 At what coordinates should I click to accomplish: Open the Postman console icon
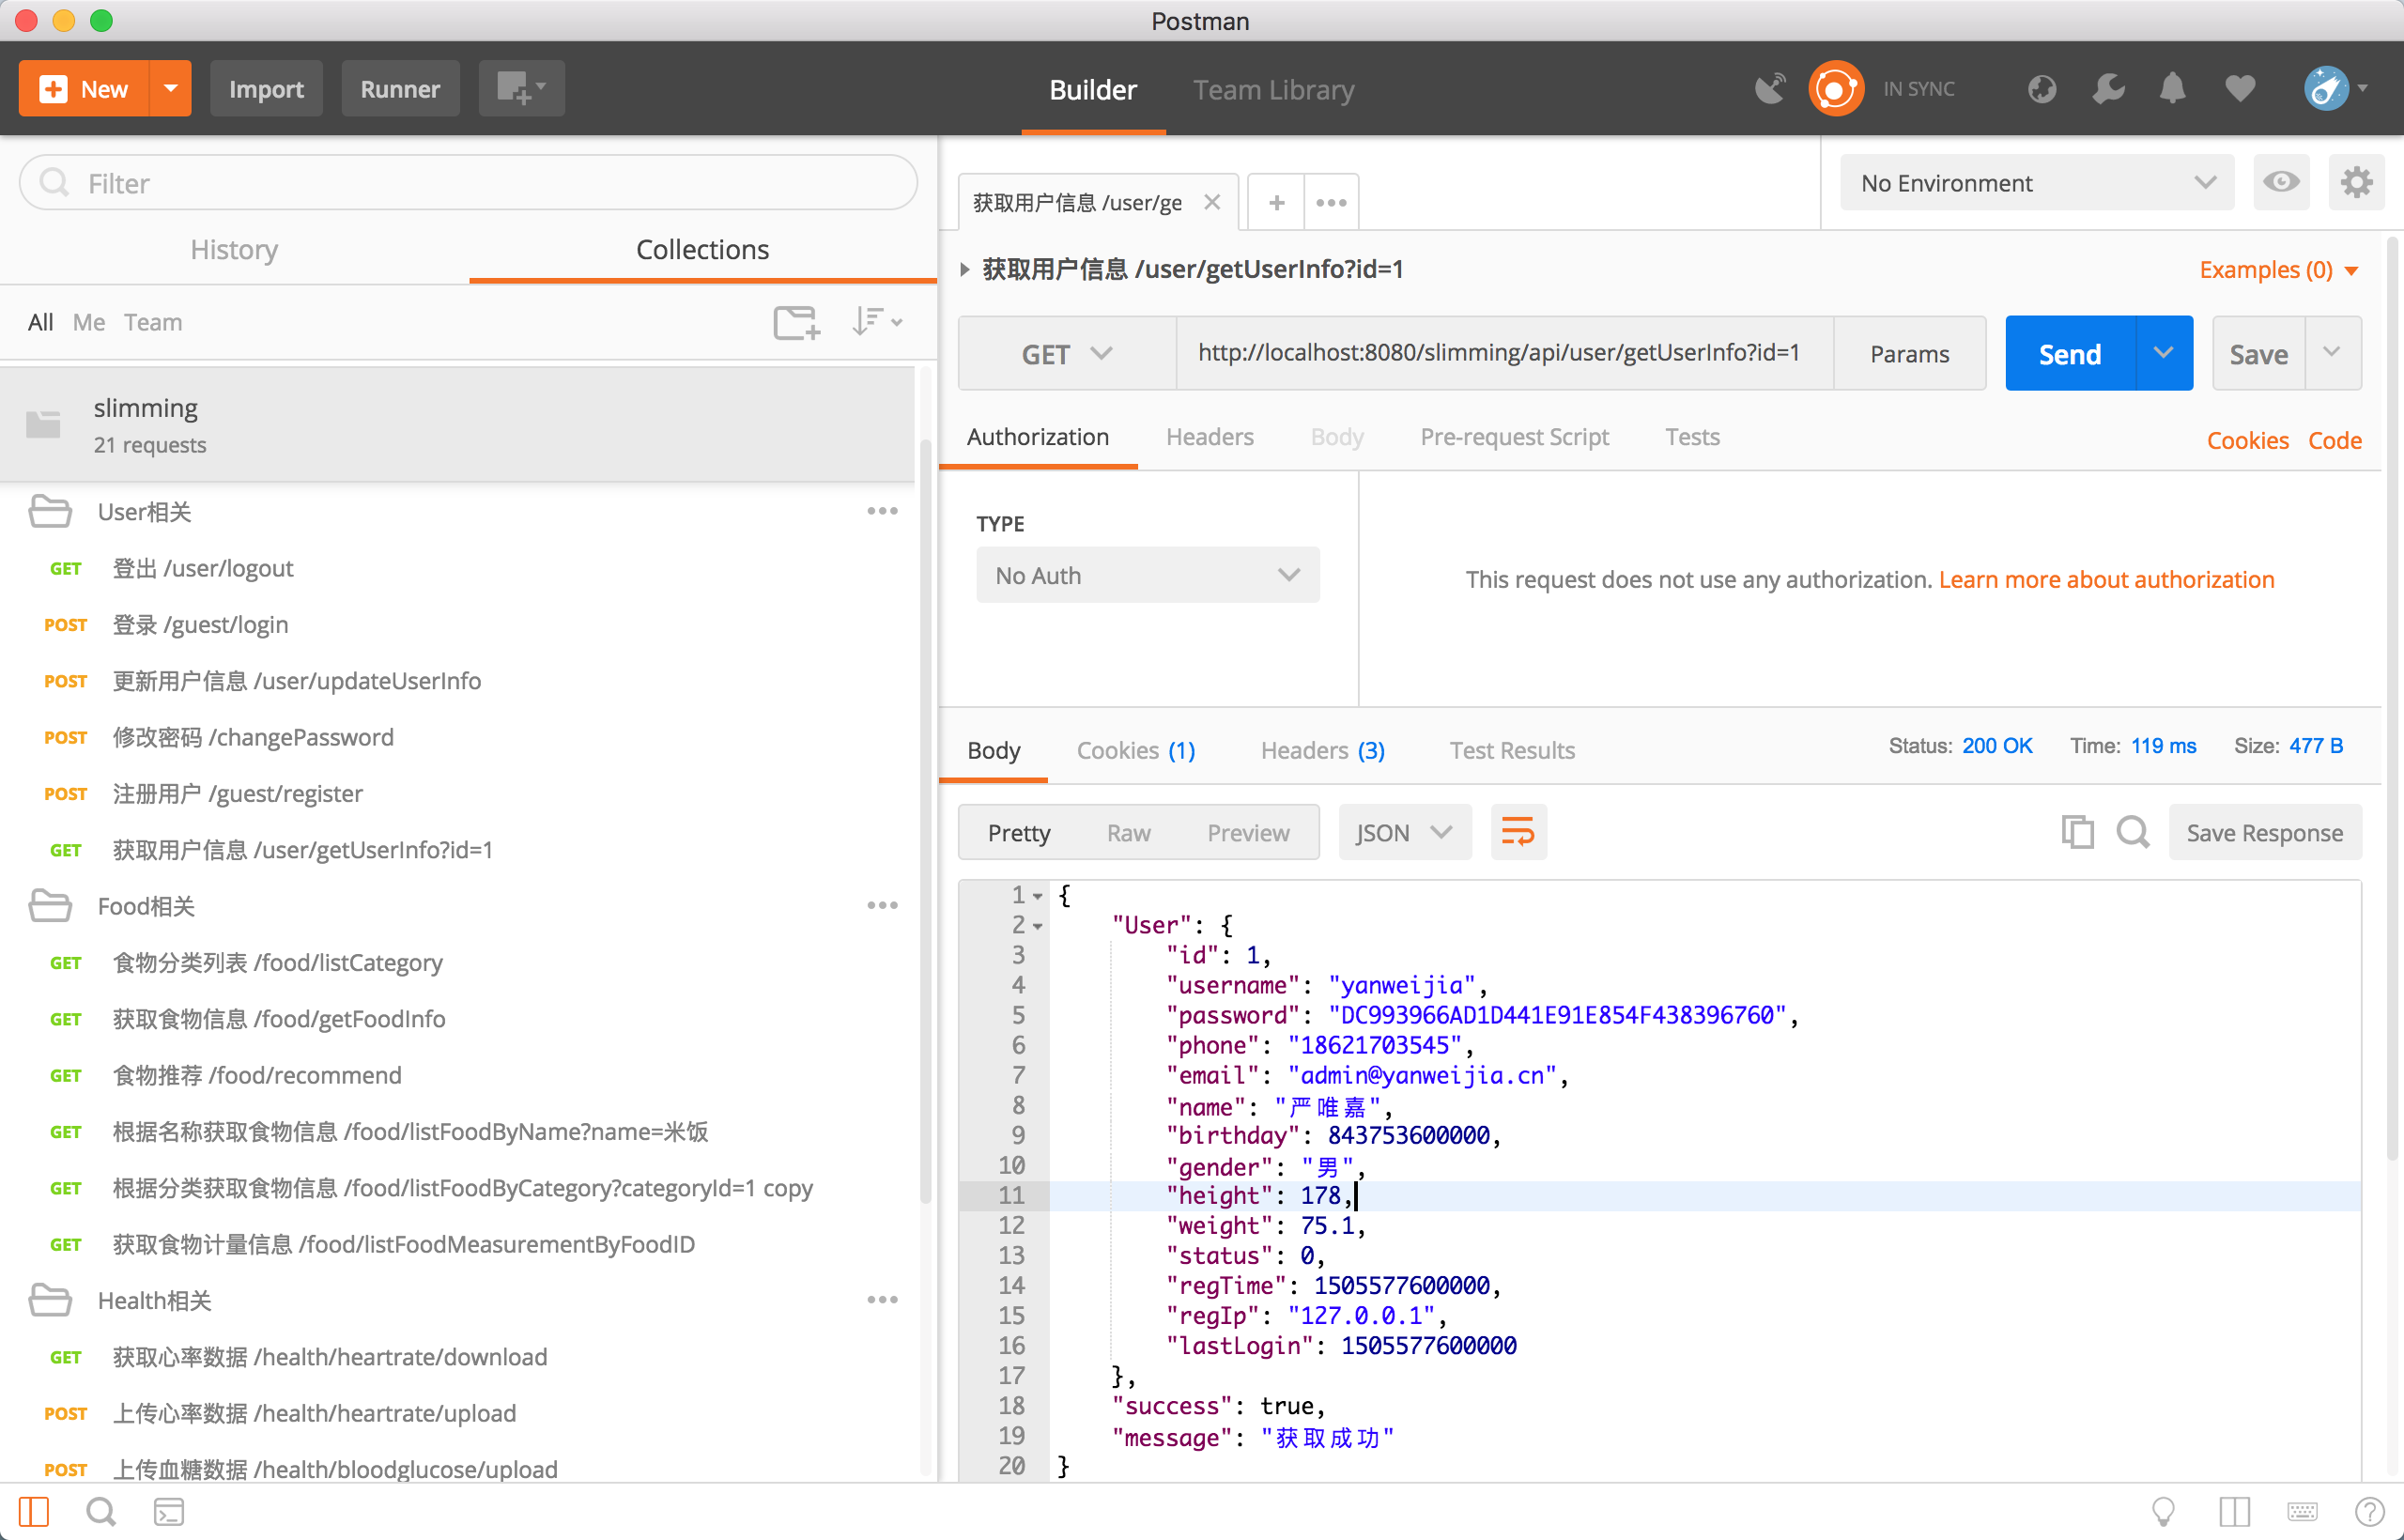[x=169, y=1511]
